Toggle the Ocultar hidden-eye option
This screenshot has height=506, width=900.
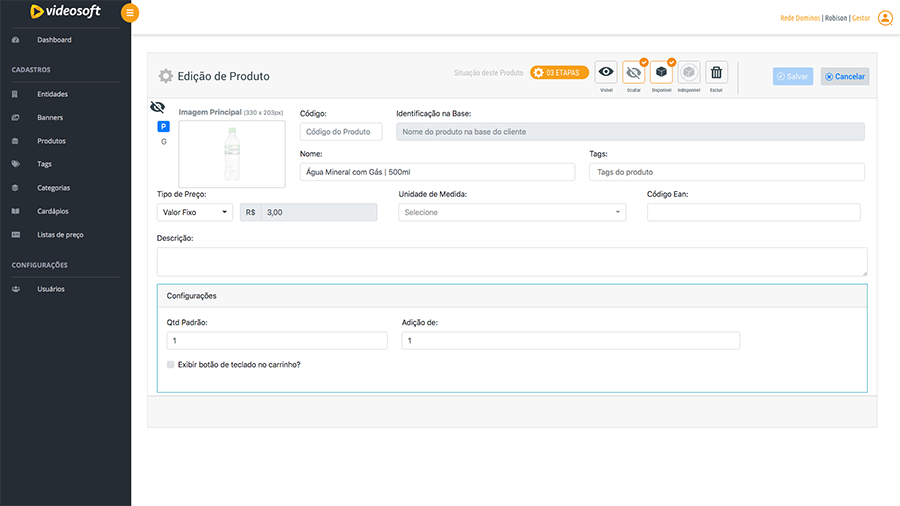[633, 73]
